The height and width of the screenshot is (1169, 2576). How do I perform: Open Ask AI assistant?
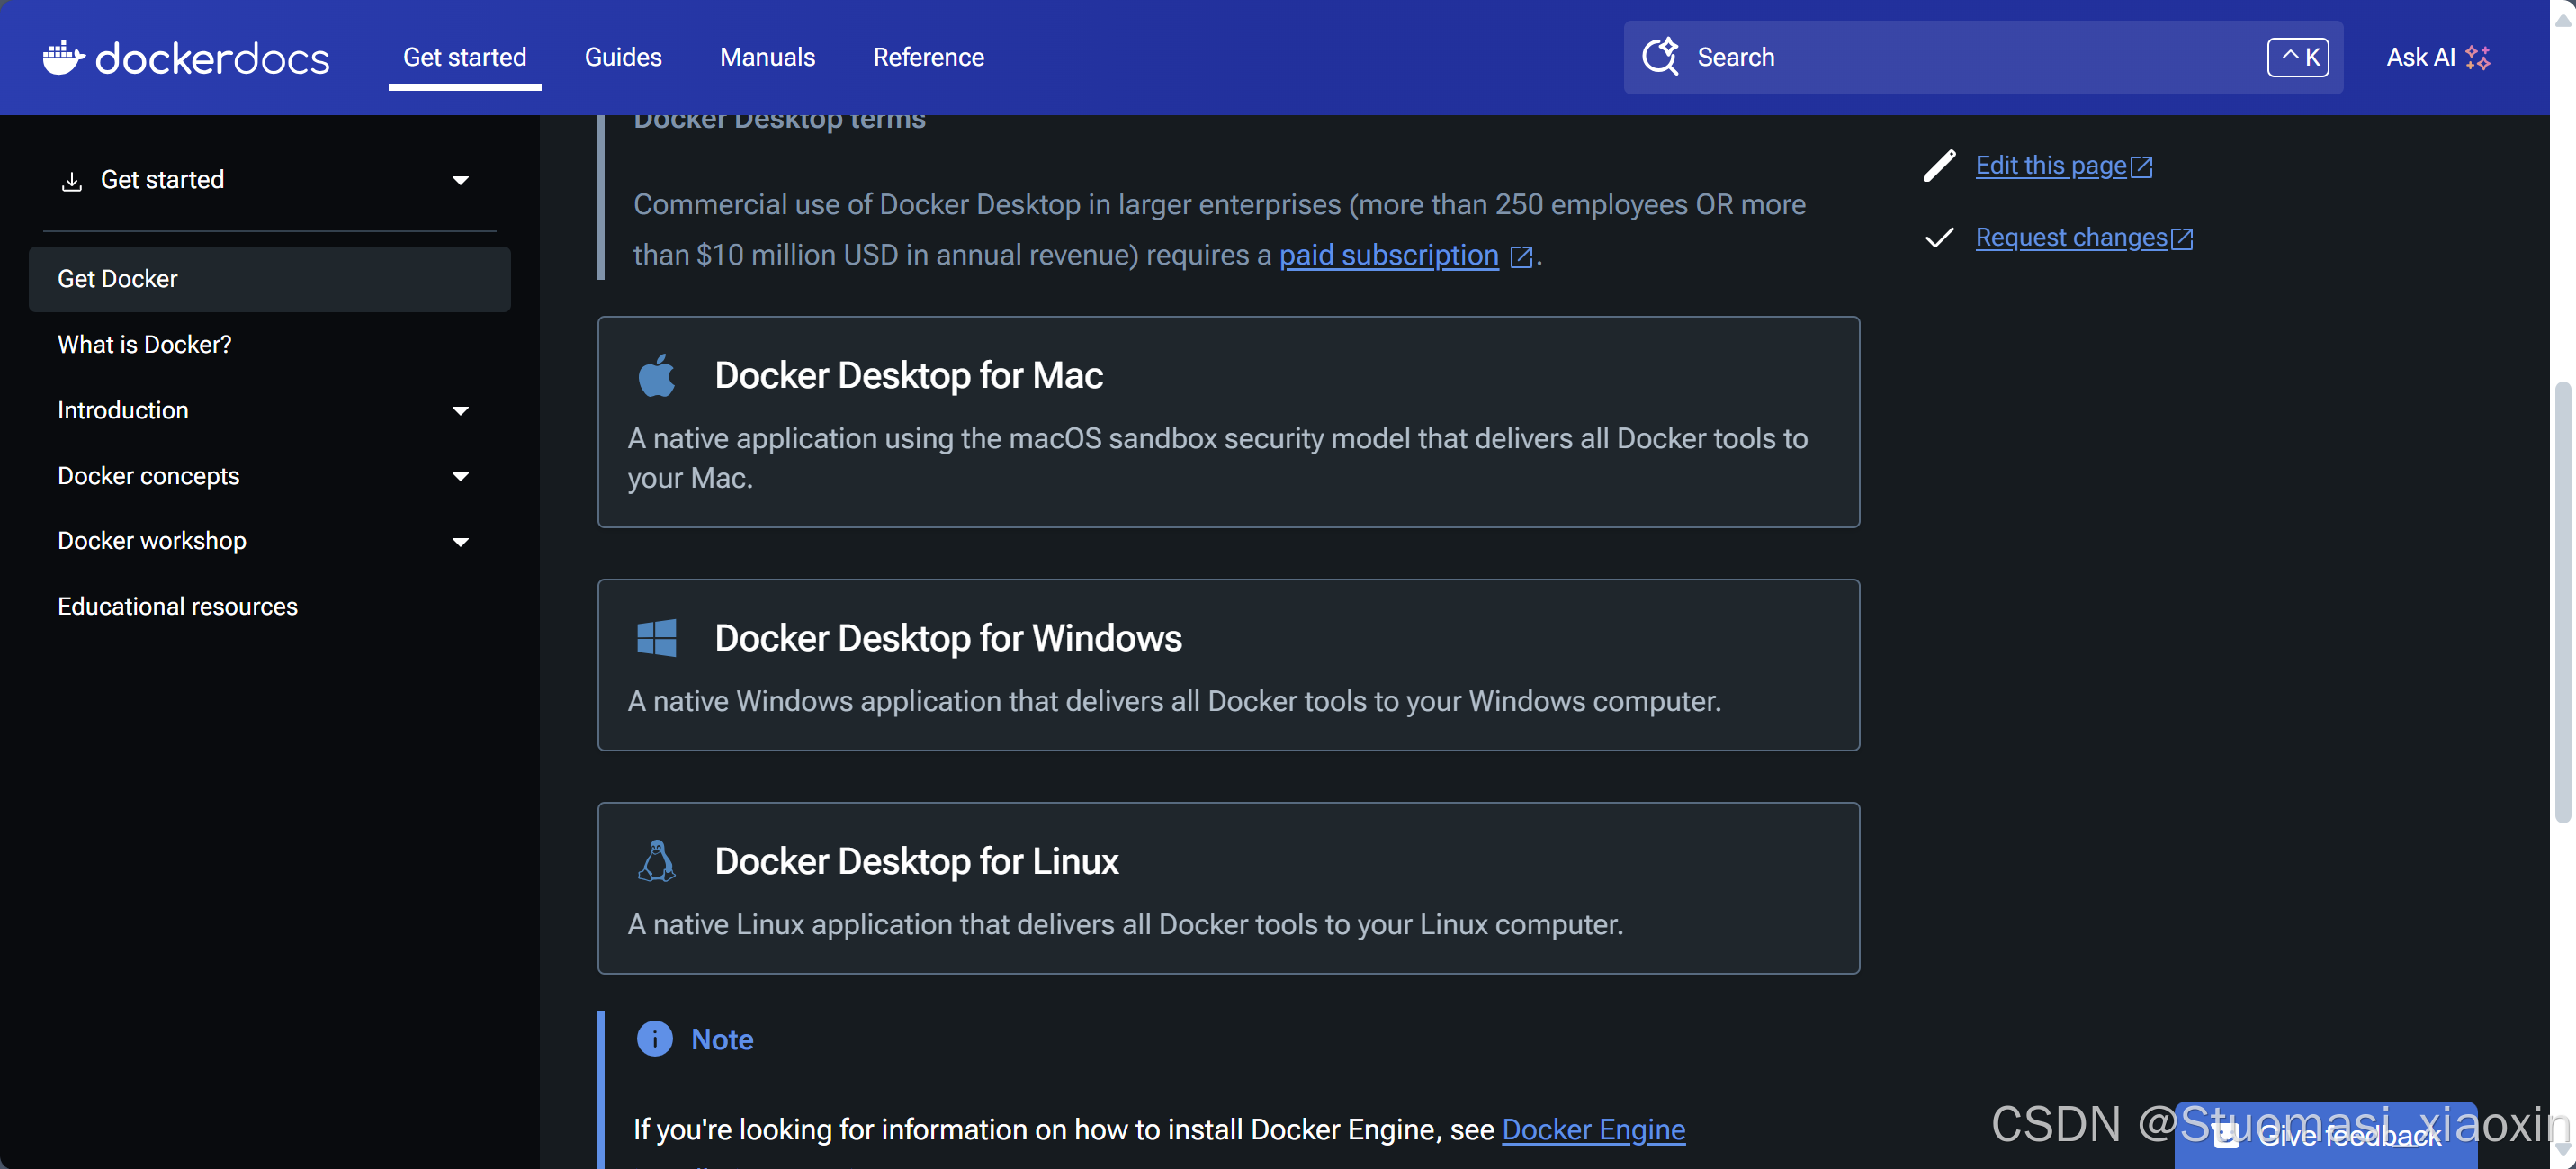point(2437,57)
